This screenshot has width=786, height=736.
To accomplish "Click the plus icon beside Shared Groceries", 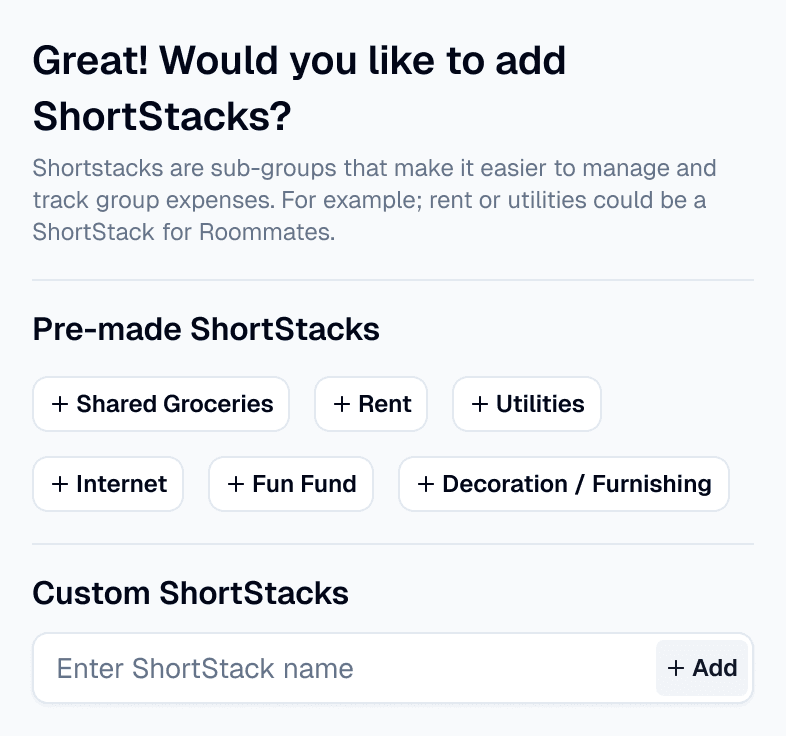I will tap(61, 404).
